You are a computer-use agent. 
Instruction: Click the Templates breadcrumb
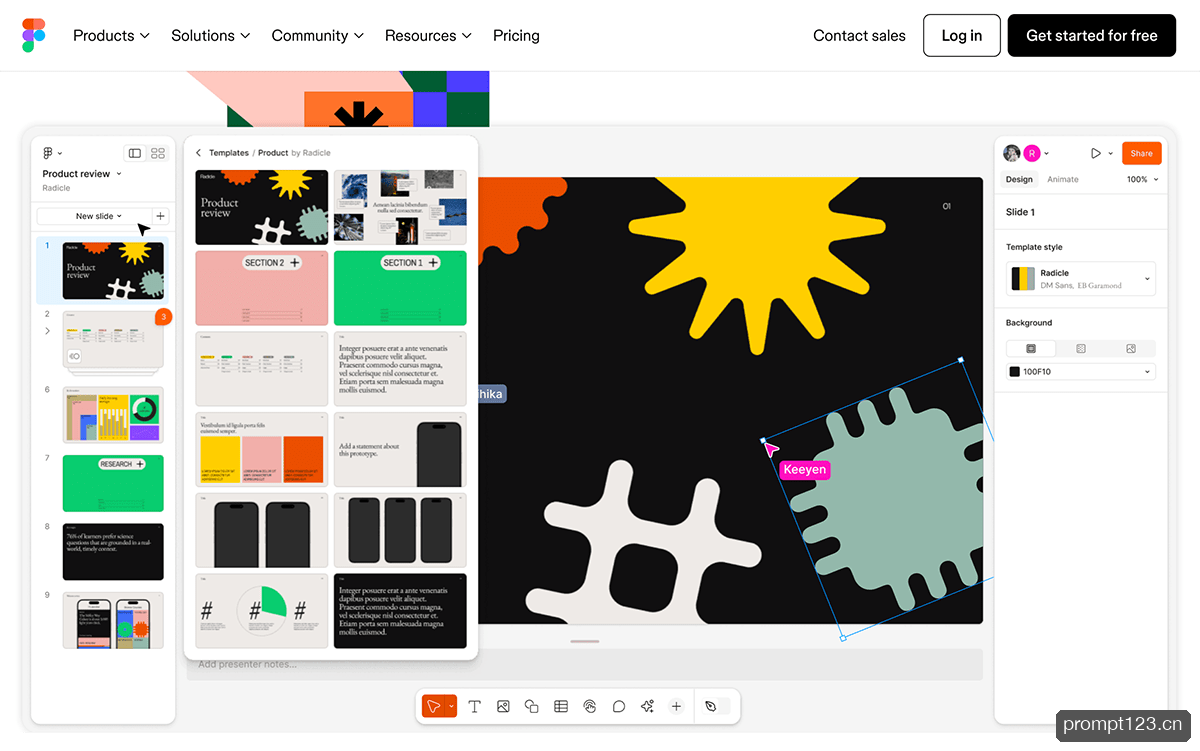point(229,153)
